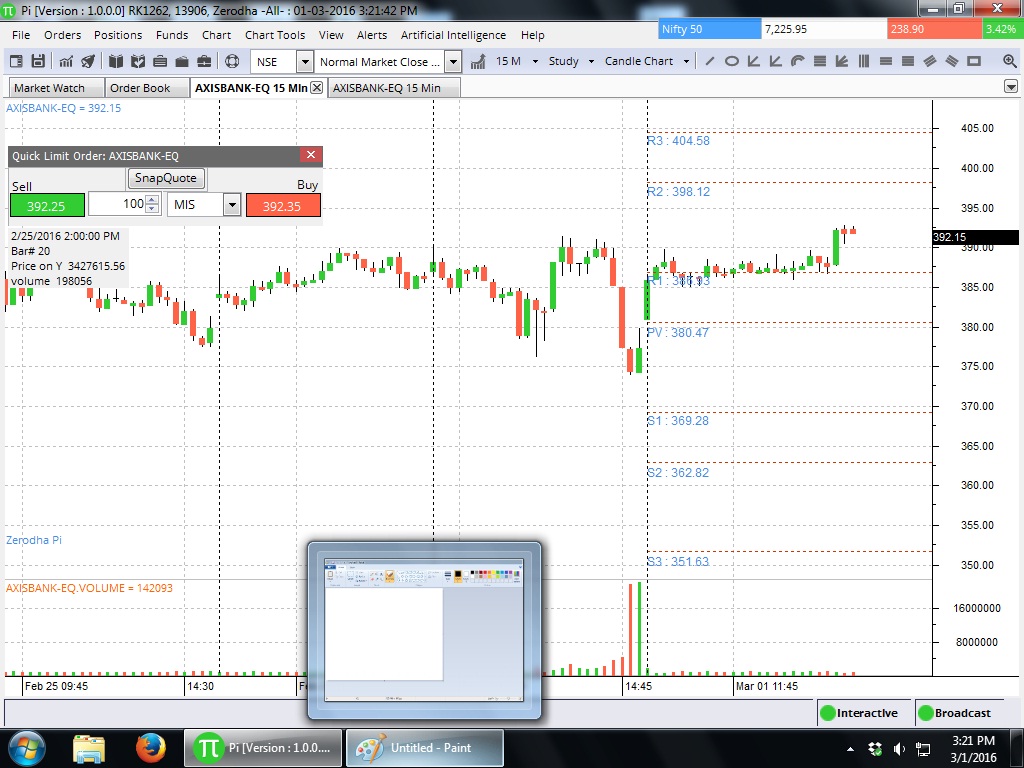This screenshot has width=1024, height=768.
Task: Open the Funds menu
Action: [x=172, y=35]
